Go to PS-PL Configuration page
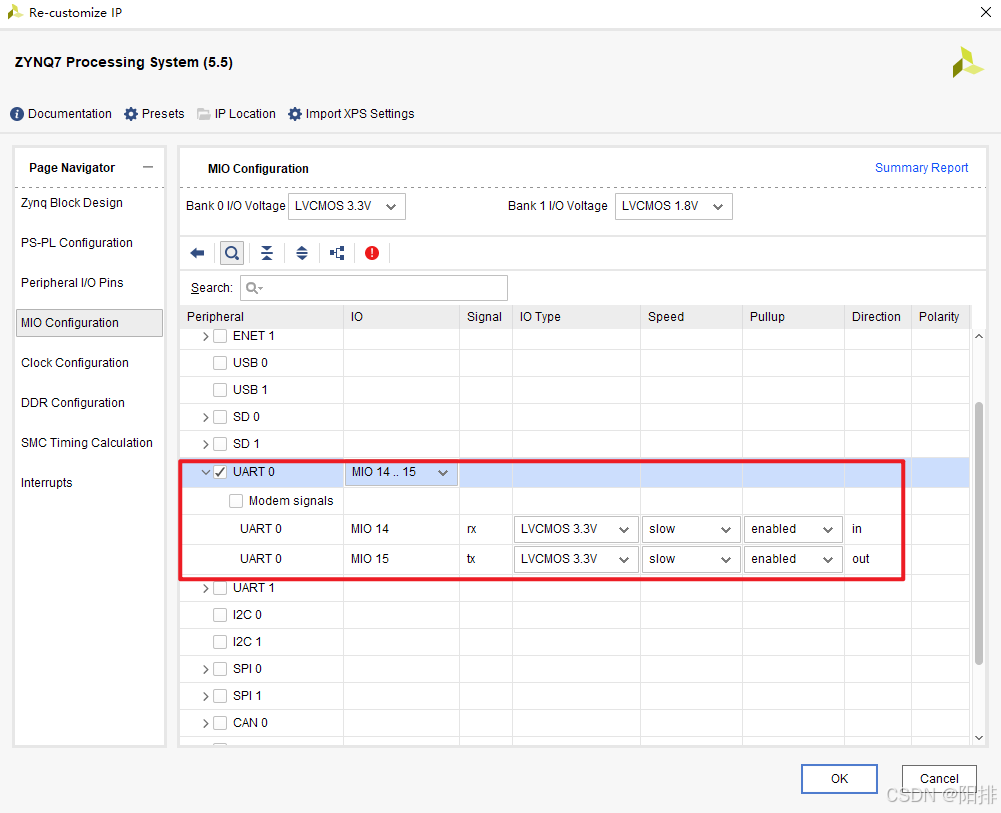 [77, 242]
